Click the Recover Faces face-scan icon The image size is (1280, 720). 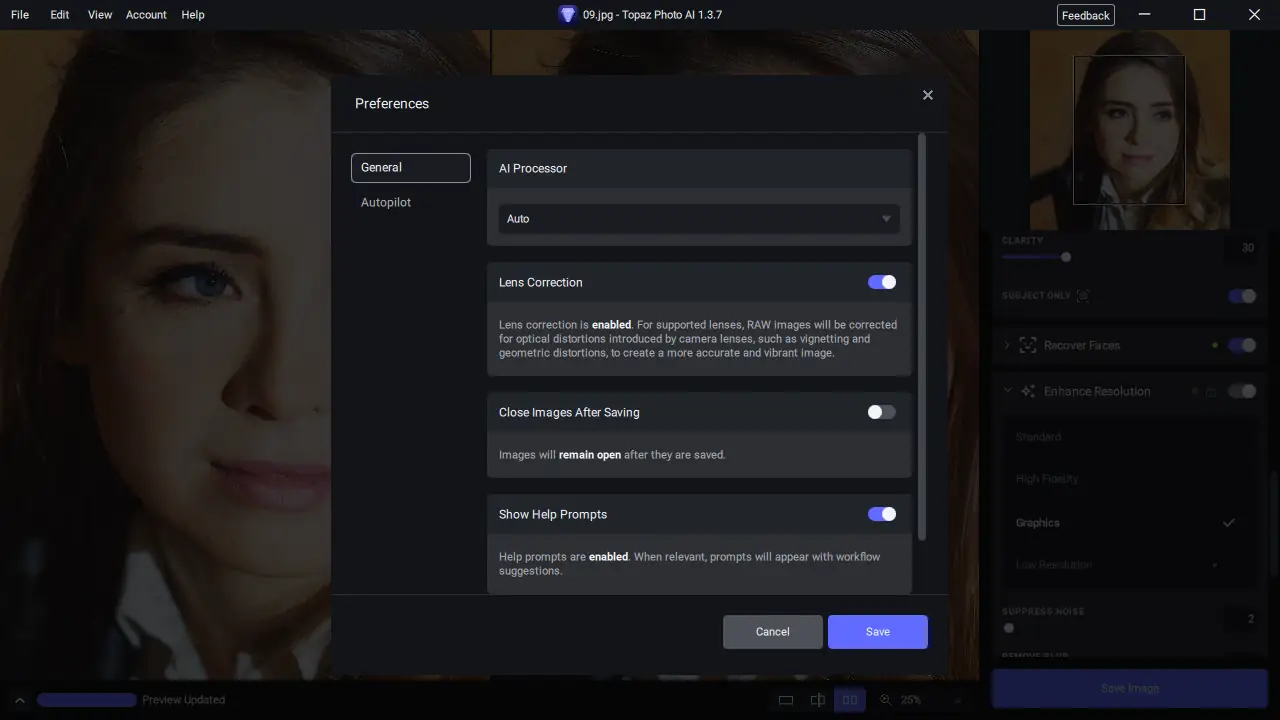click(1027, 345)
